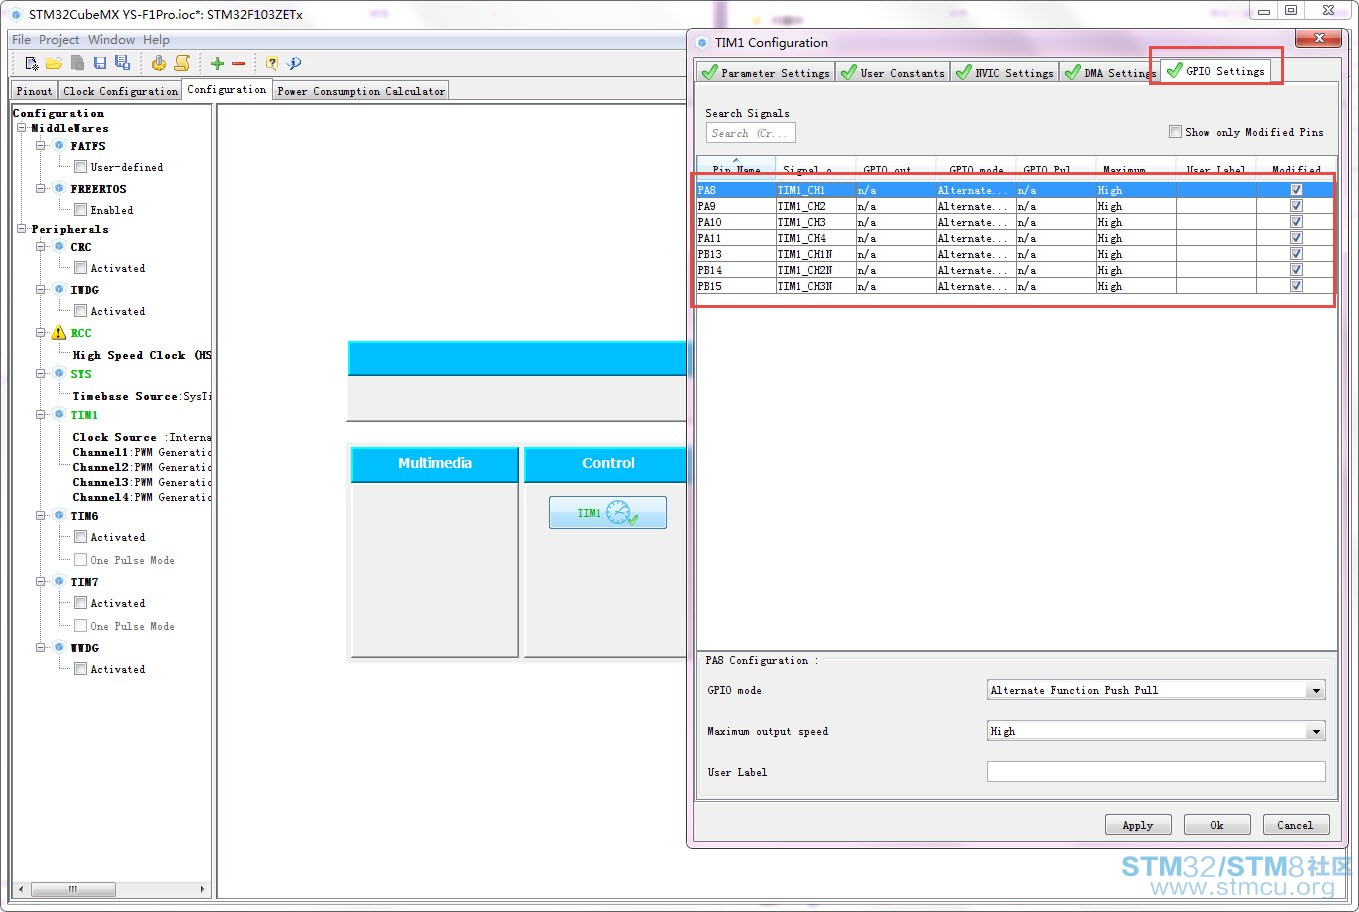
Task: Select the PB15 TIM1_CH3N table row
Action: tap(1015, 286)
